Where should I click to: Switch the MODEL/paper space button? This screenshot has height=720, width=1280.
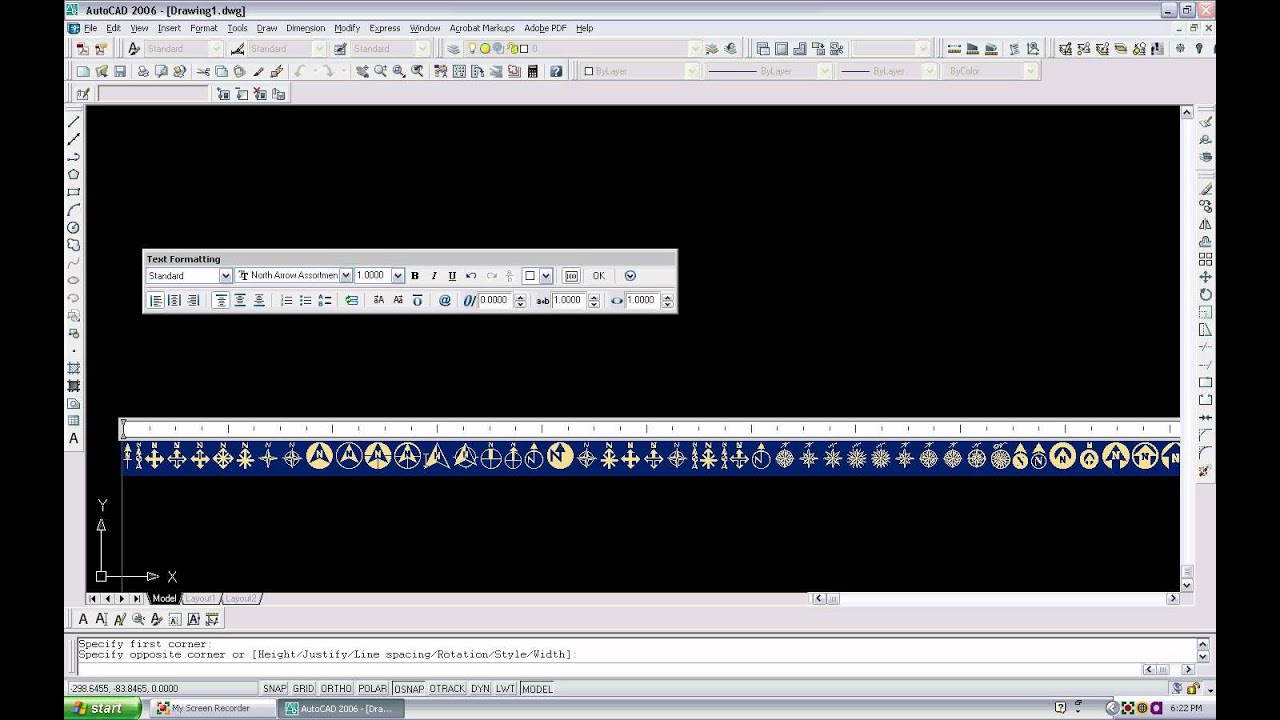pos(537,689)
